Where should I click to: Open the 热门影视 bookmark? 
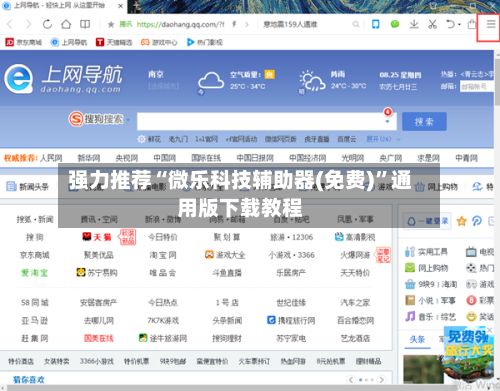coord(204,42)
